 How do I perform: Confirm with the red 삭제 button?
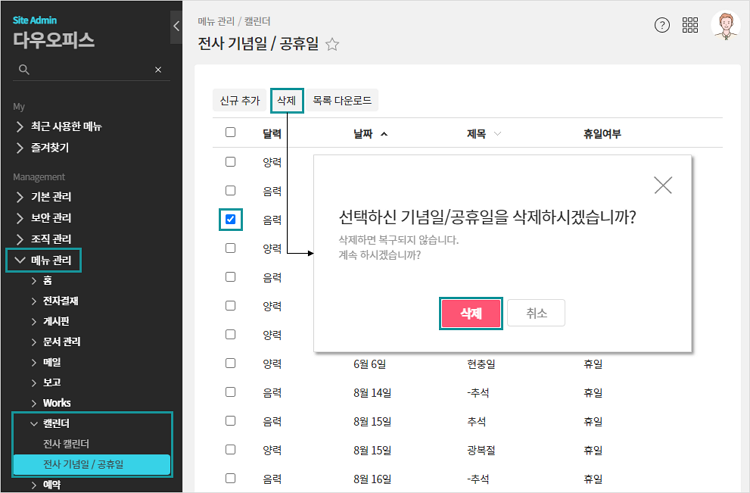click(x=470, y=313)
